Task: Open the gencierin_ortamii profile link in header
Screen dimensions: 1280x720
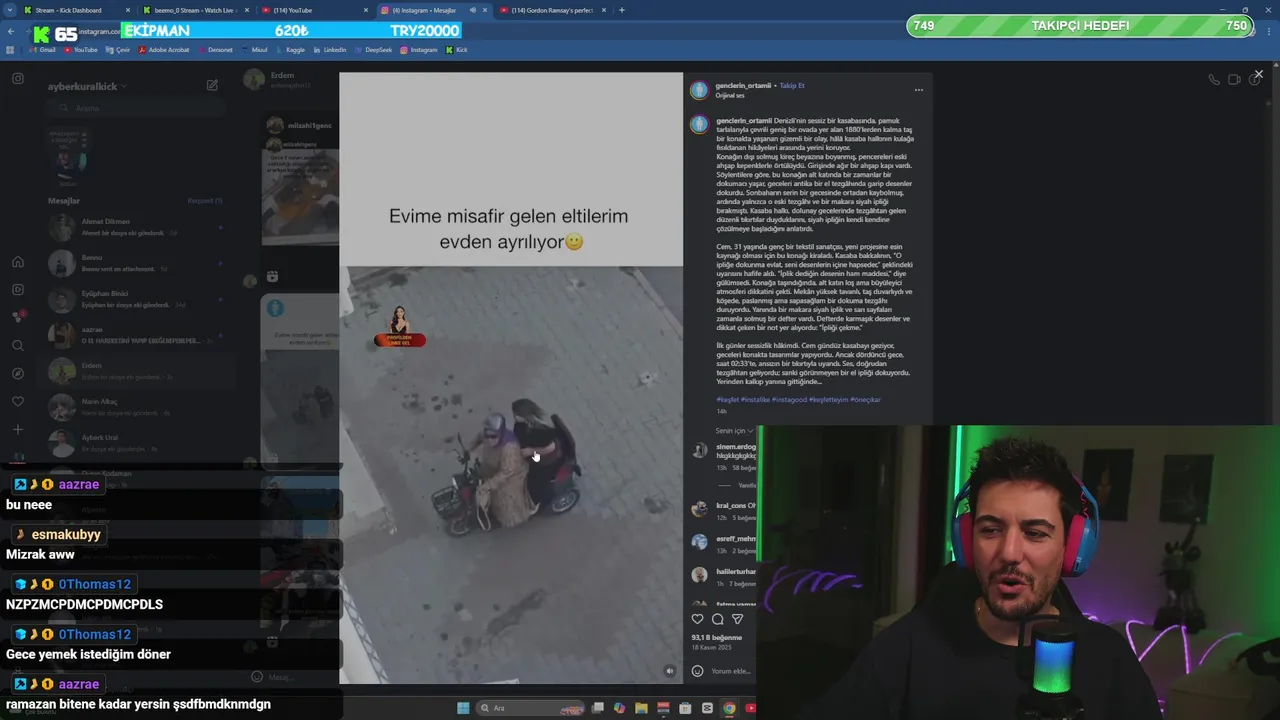Action: tap(743, 86)
